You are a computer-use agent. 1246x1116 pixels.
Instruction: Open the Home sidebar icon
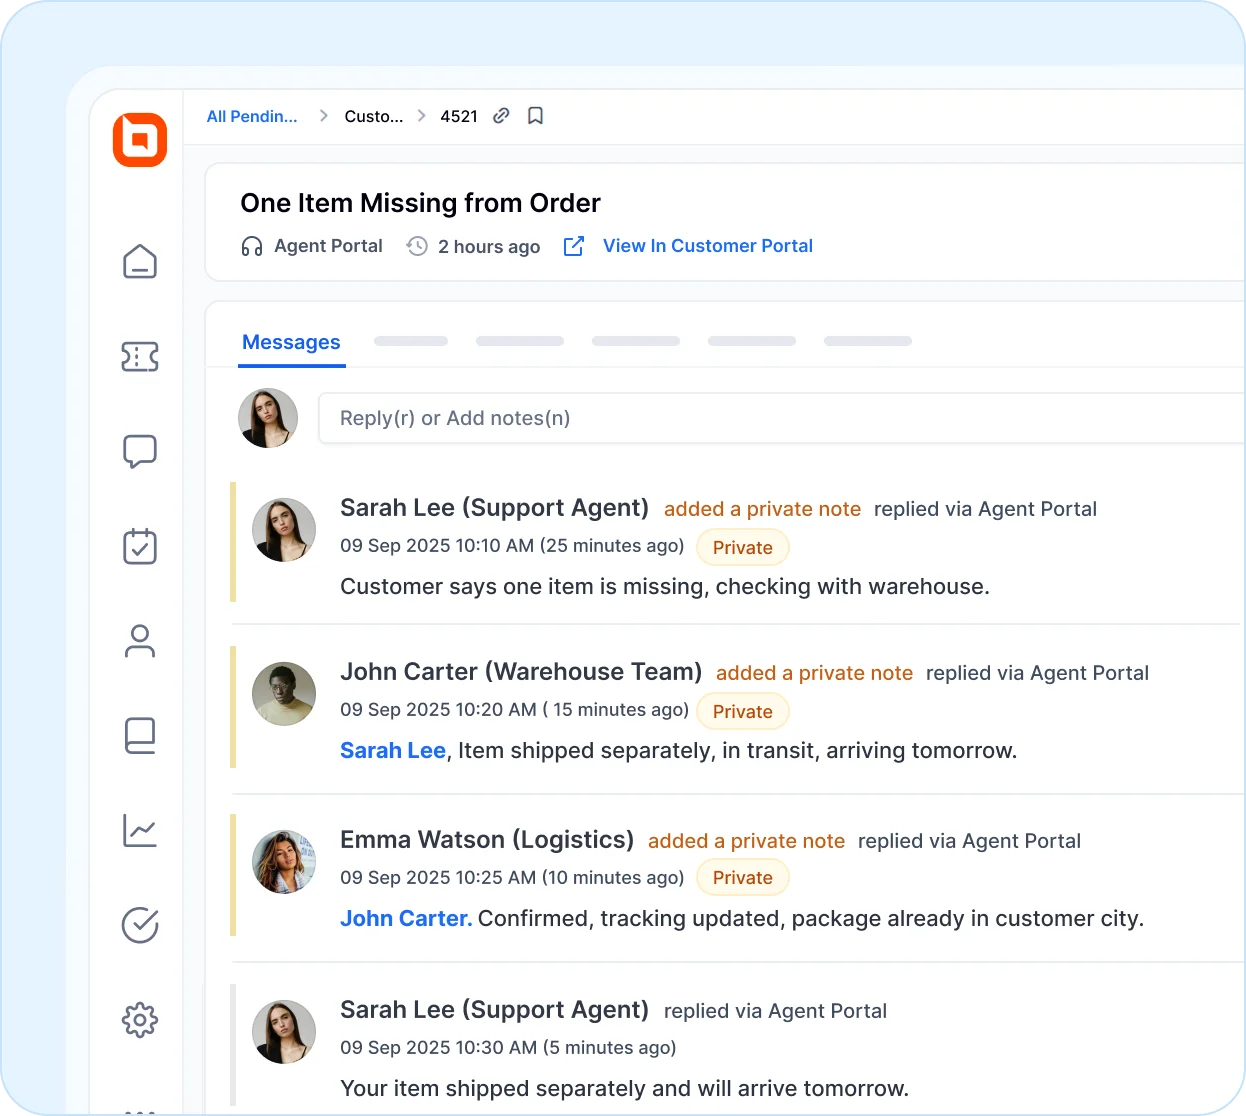140,262
